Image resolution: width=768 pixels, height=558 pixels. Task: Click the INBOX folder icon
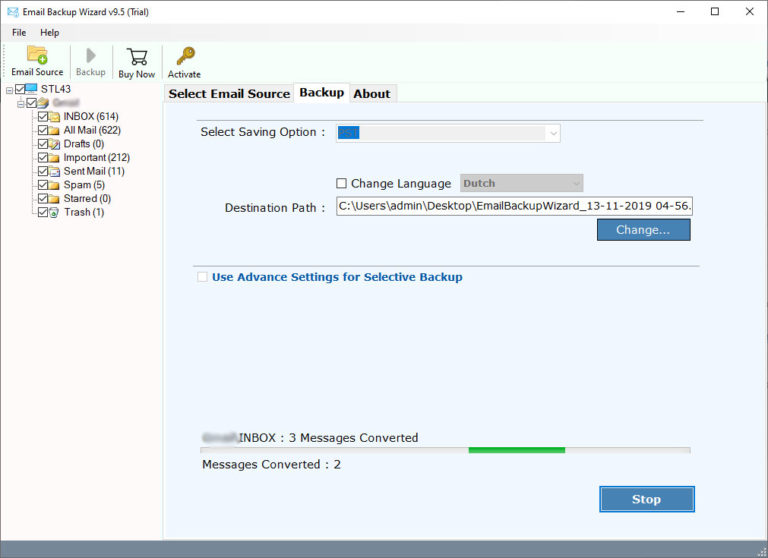pyautogui.click(x=54, y=117)
